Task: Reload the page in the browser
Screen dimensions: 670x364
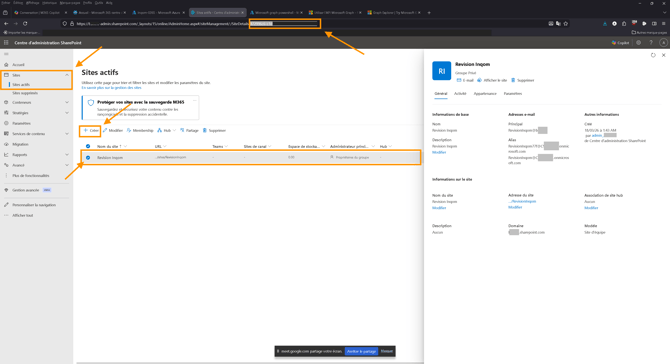Action: click(x=25, y=23)
